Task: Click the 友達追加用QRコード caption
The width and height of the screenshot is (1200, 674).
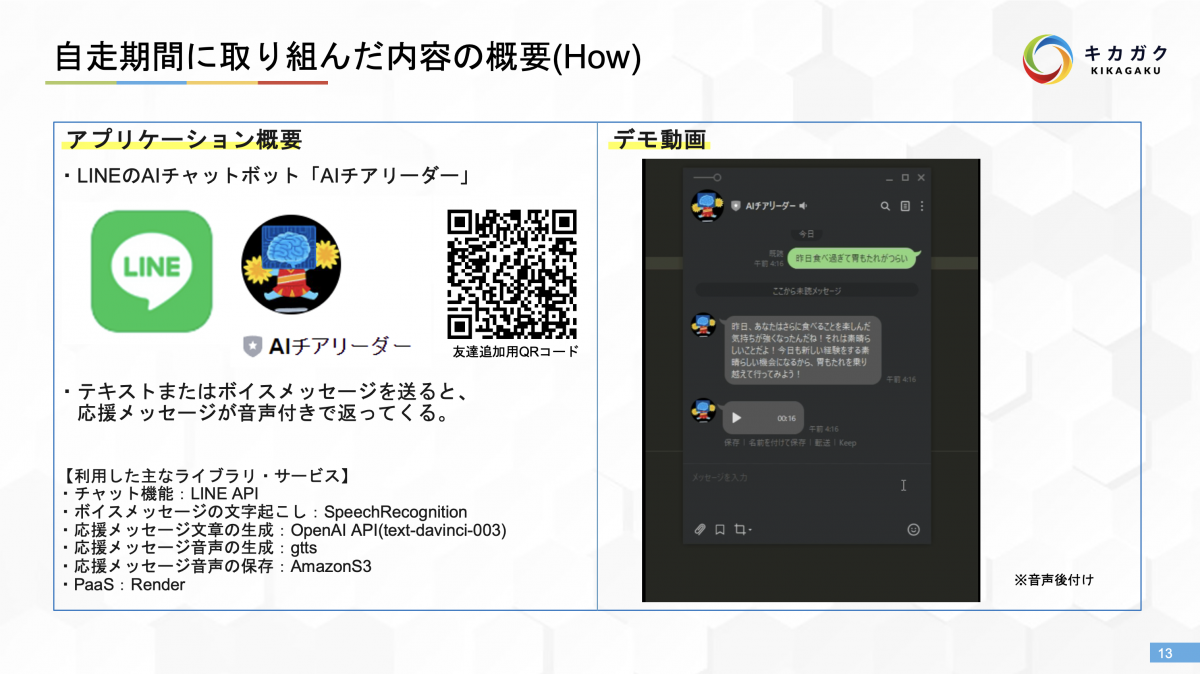Action: 515,352
